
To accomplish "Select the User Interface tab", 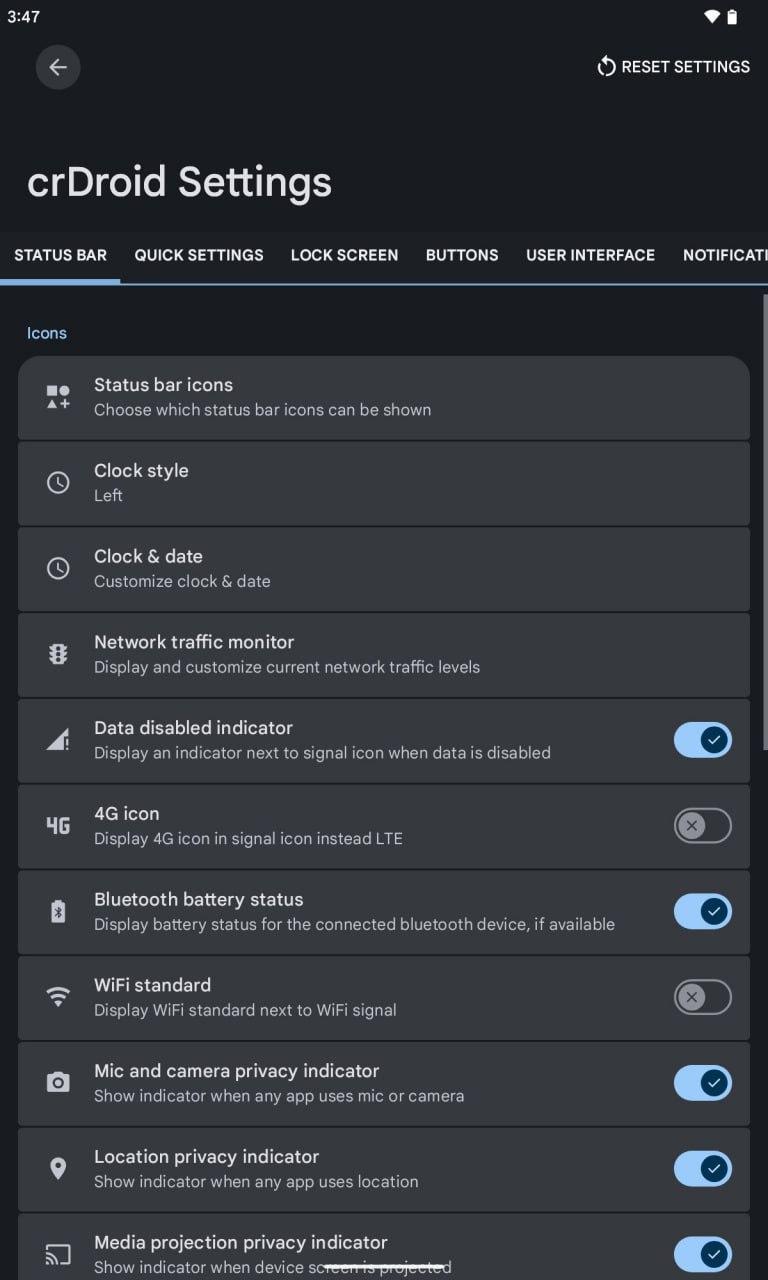I will tap(590, 255).
